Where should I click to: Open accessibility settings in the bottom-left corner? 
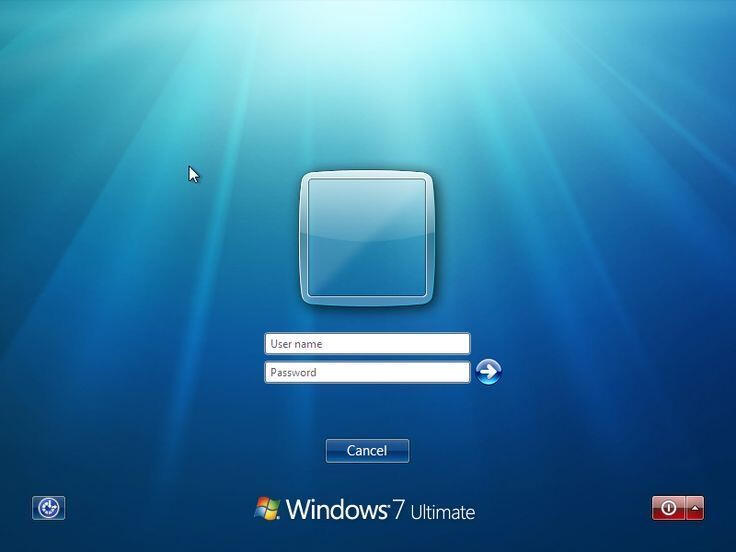click(48, 508)
